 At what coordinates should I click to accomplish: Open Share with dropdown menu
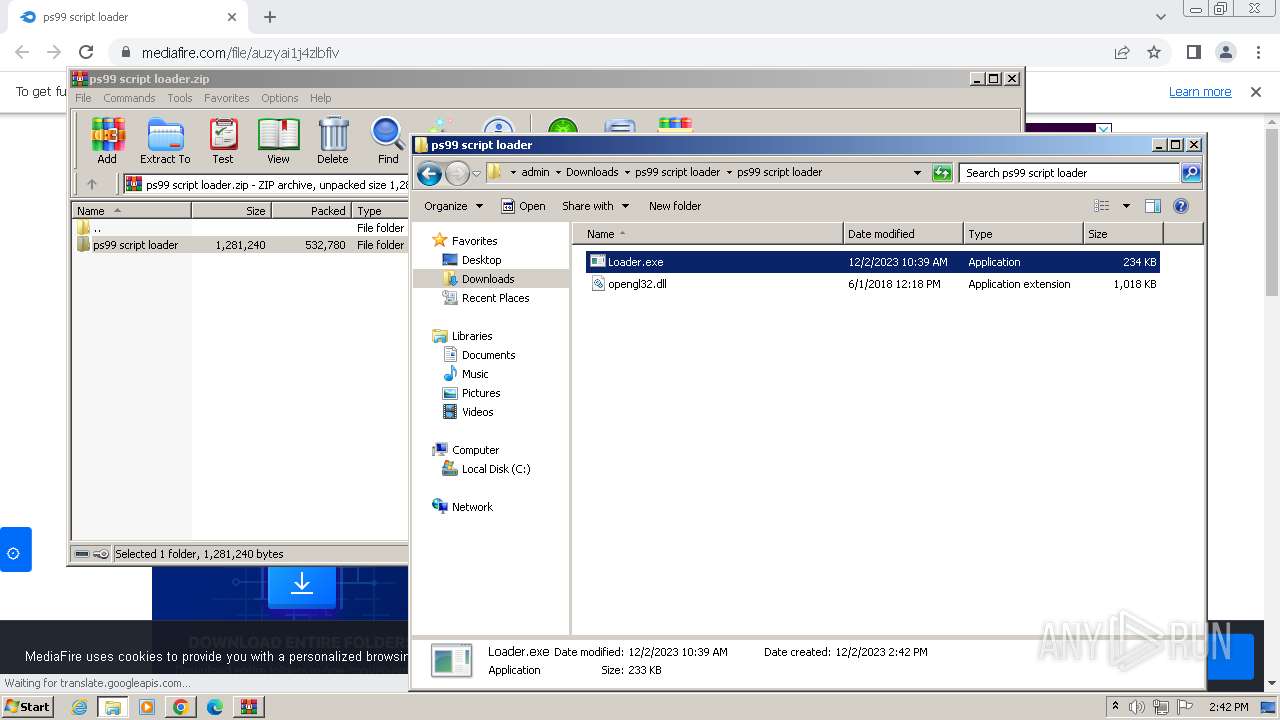click(x=595, y=206)
